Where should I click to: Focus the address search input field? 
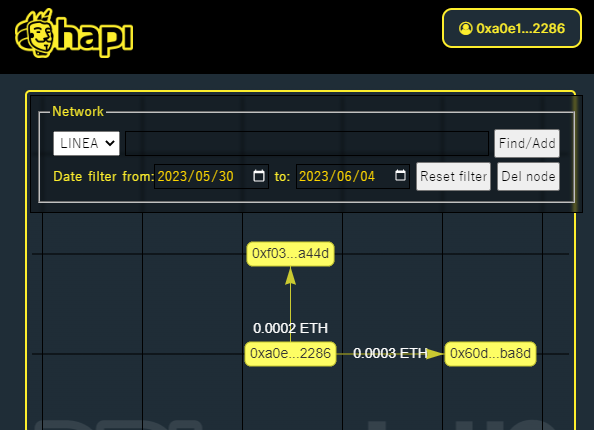[x=307, y=143]
